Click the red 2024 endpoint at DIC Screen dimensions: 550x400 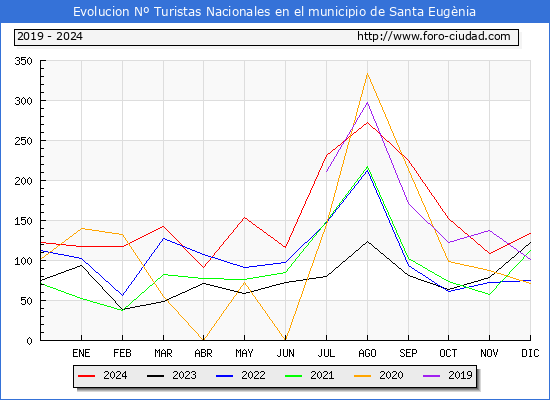tap(530, 233)
